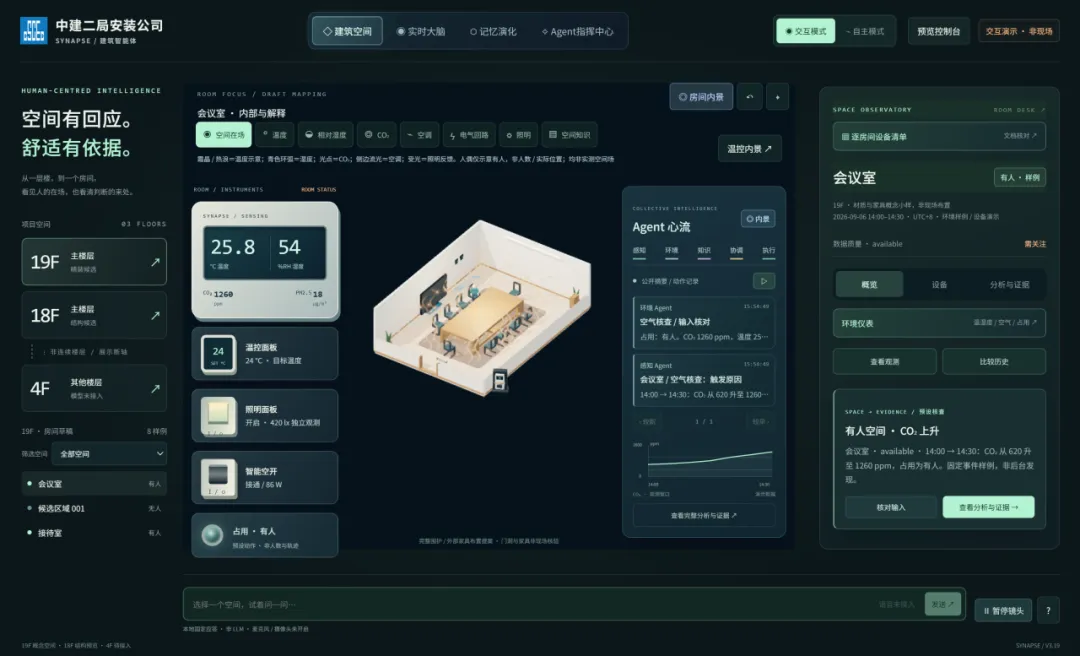Open 会议室 / 空气核查：触发原因 card
The height and width of the screenshot is (656, 1080).
[704, 380]
